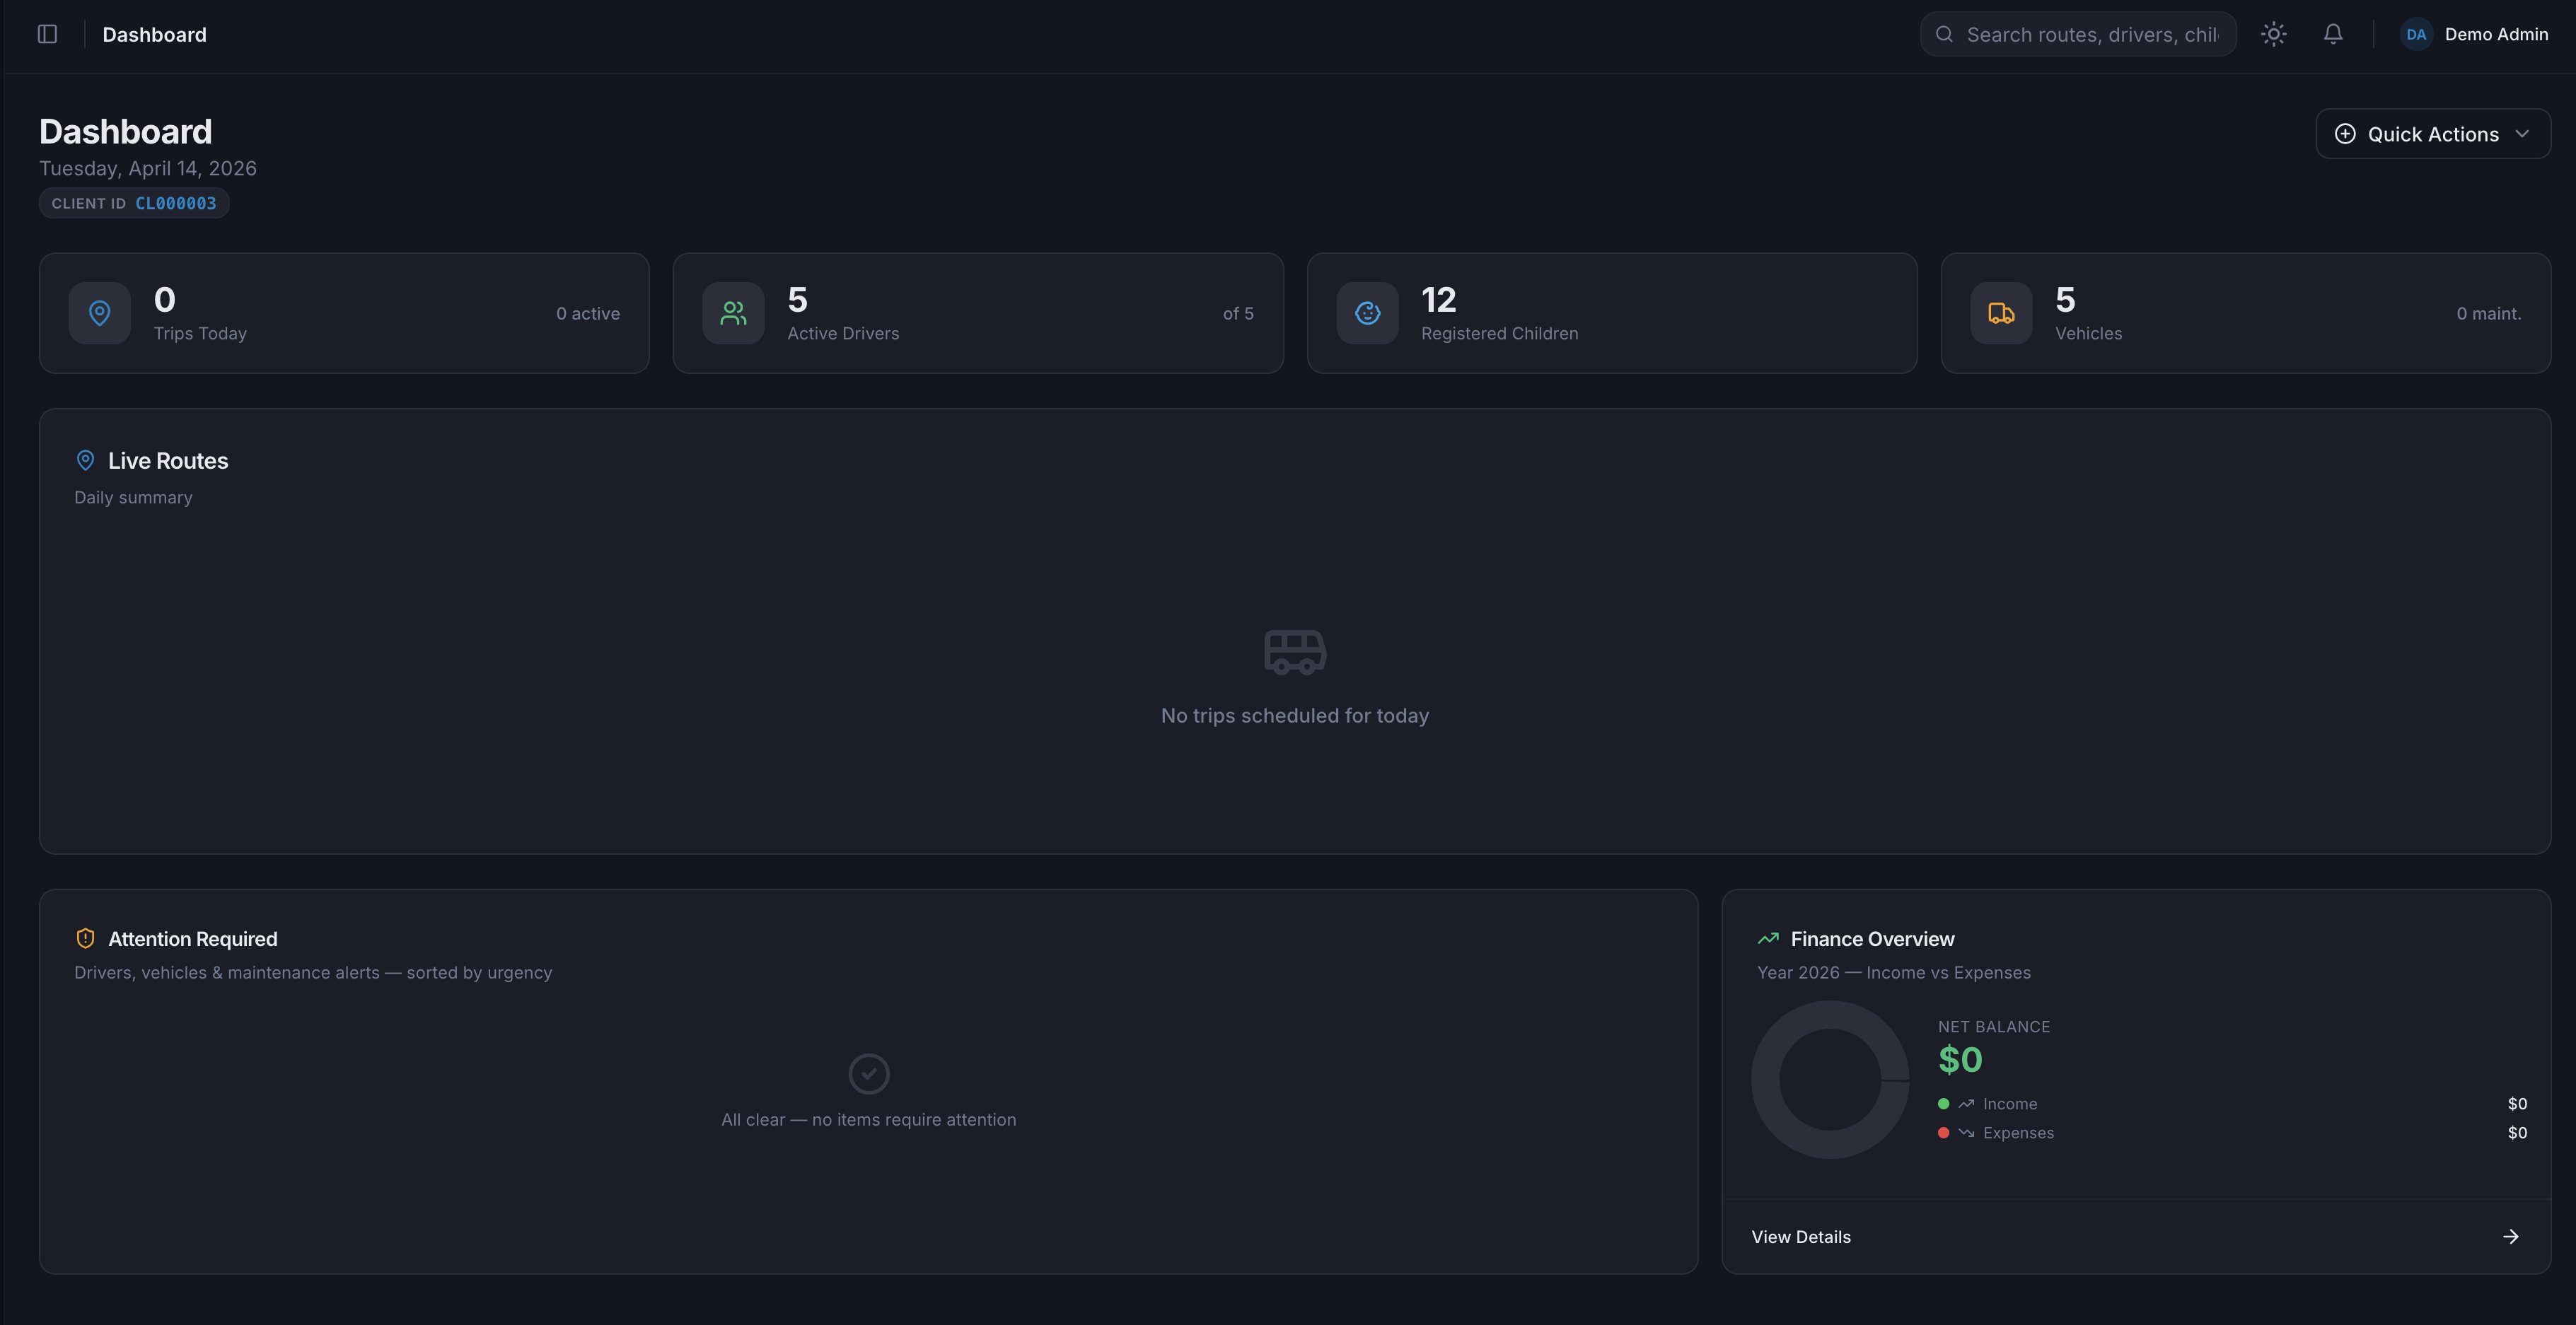Click the Registered Children smiley icon
Screen dimensions: 2576x1325
click(1367, 313)
